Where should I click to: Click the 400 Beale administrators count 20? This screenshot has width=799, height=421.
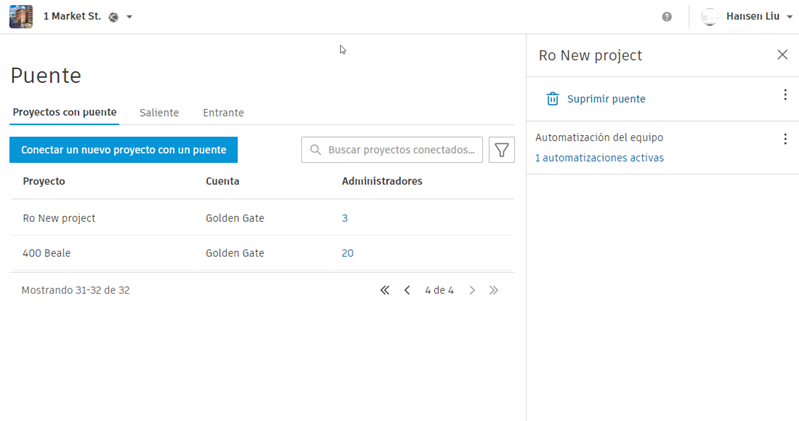coord(348,253)
